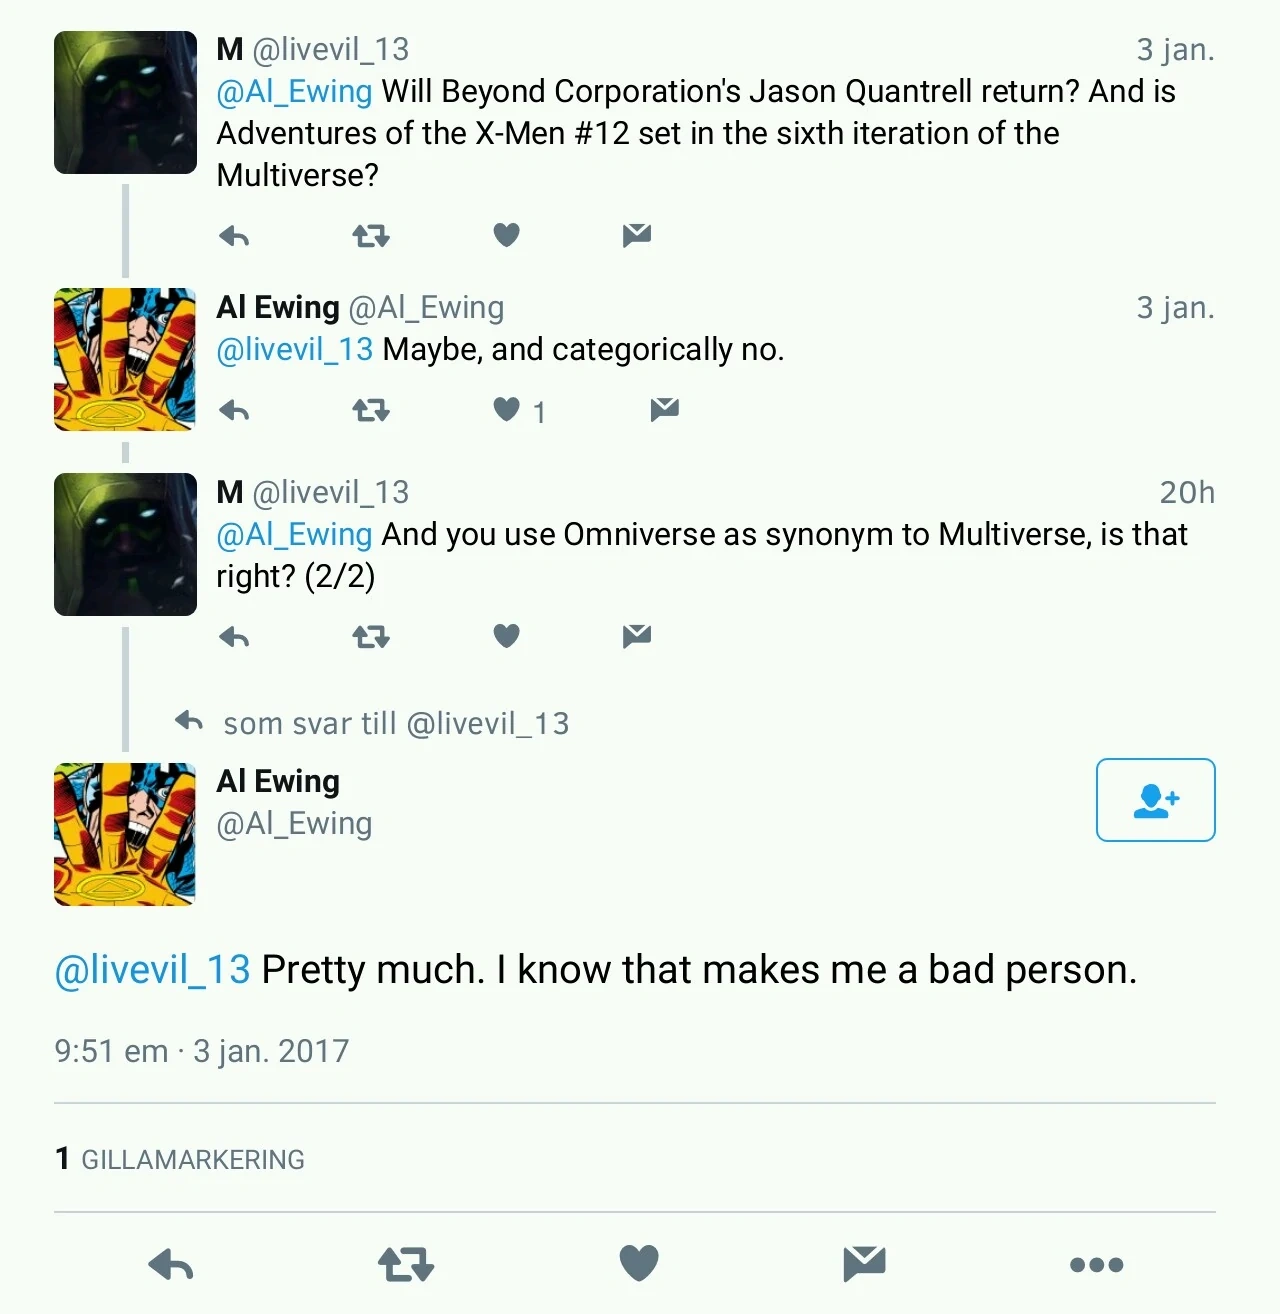Image resolution: width=1280 pixels, height=1314 pixels.
Task: View the 1 GILLAMARKERING likes list
Action: click(x=180, y=1159)
